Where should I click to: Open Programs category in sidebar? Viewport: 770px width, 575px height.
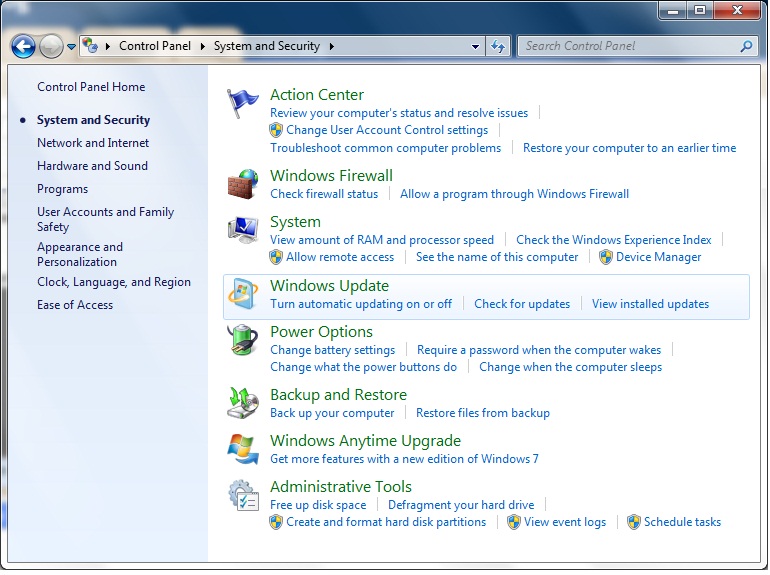[62, 189]
